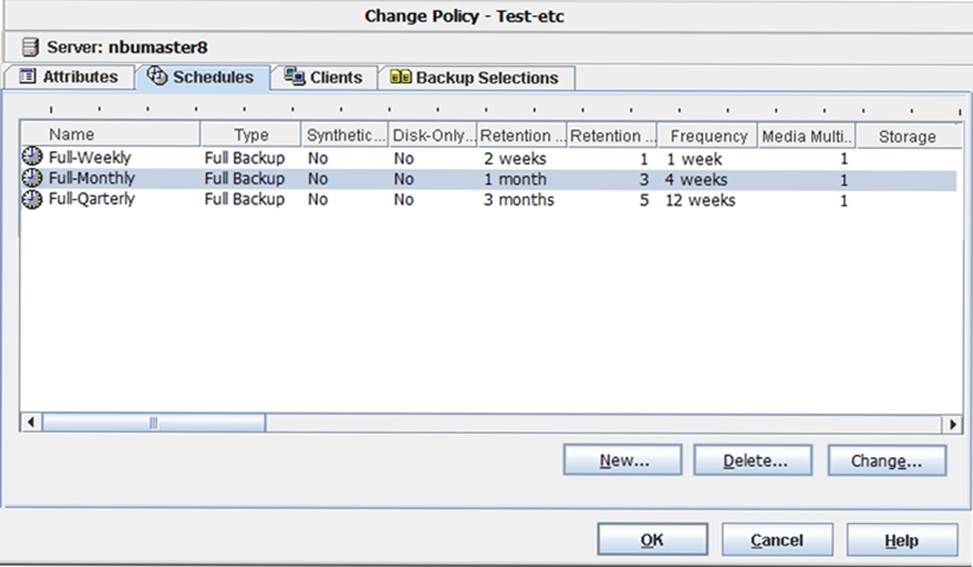Image resolution: width=973 pixels, height=567 pixels.
Task: Sort by the Media Multi.. column header
Action: point(807,136)
